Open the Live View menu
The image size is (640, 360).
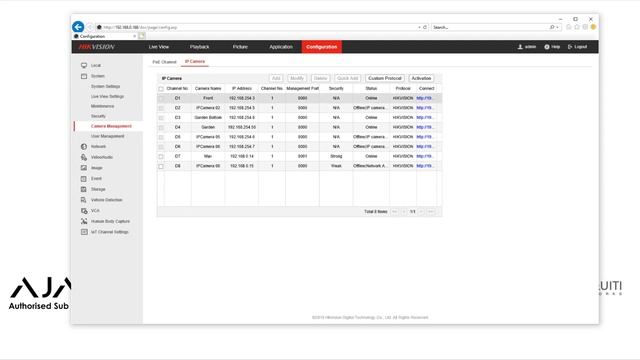159,47
